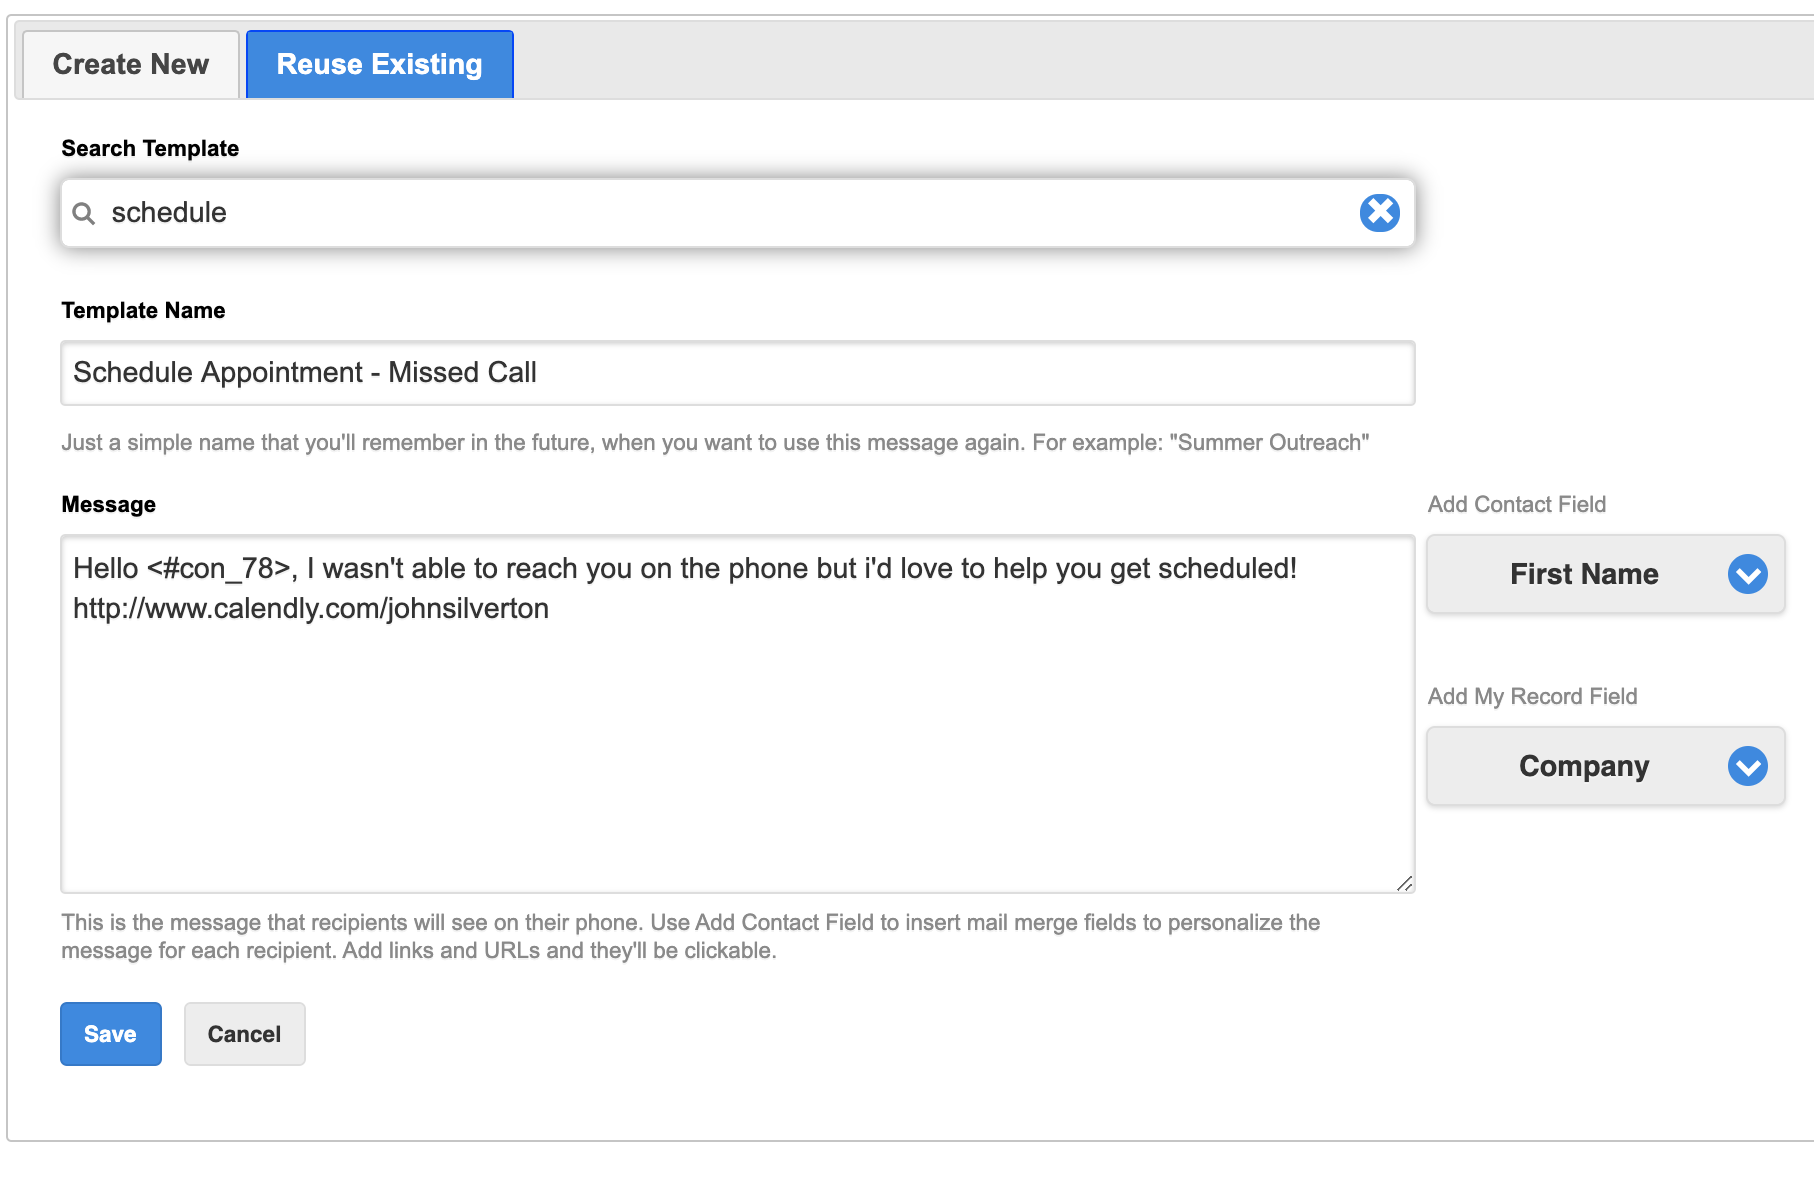The image size is (1814, 1186).
Task: Select the Reuse Existing tab
Action: (x=380, y=65)
